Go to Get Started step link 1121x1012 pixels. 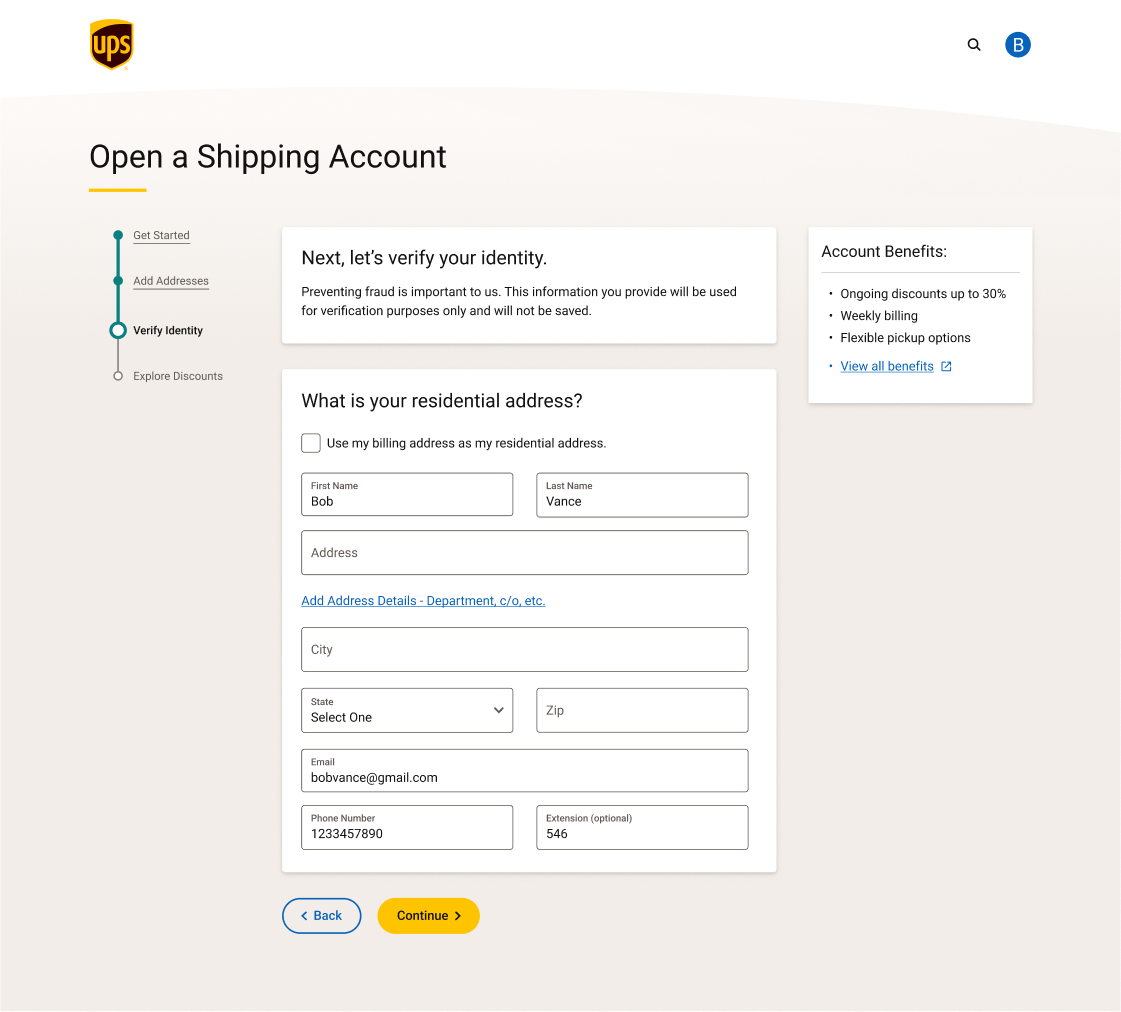point(162,235)
